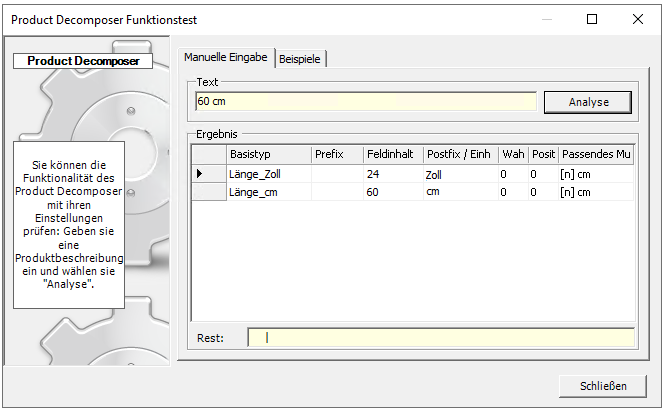Click the grid's top-left corner header cell
665x412 pixels.
point(209,154)
